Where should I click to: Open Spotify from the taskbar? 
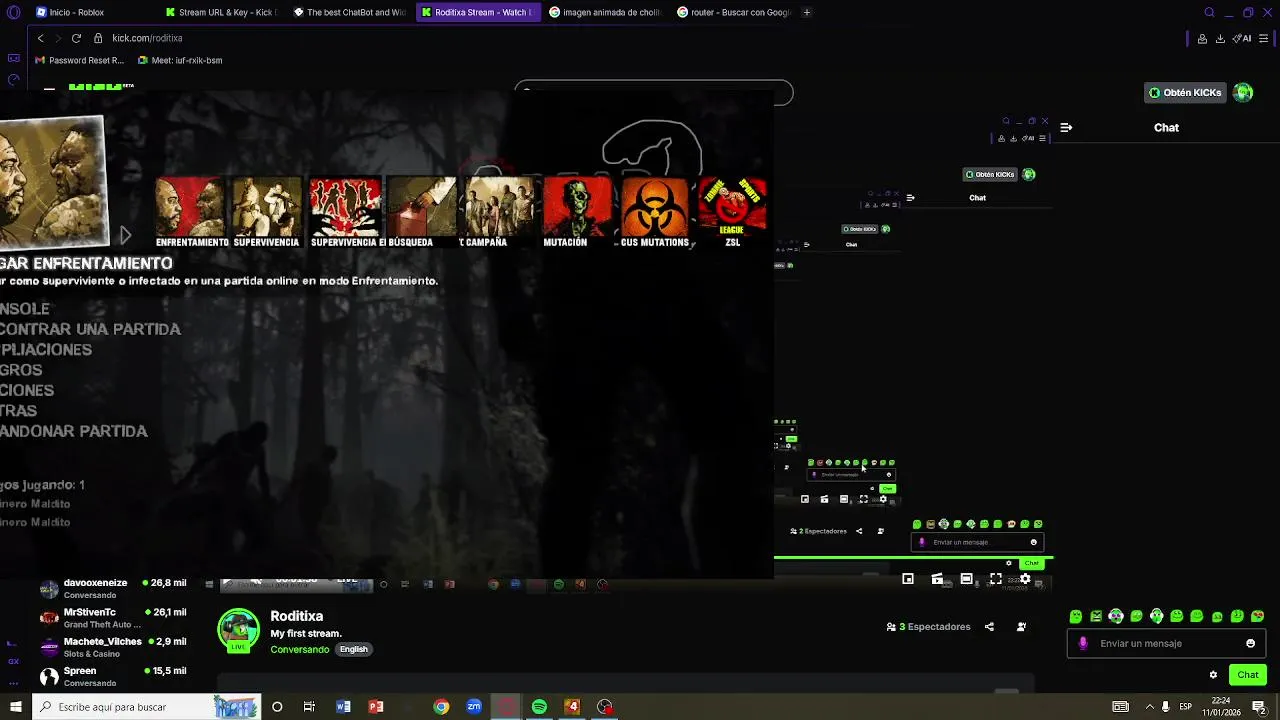pyautogui.click(x=539, y=707)
